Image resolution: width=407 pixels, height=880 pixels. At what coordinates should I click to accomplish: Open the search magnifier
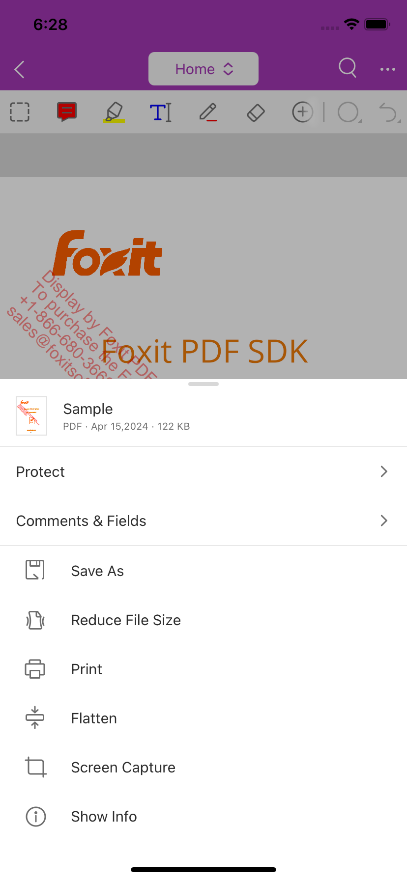(347, 68)
